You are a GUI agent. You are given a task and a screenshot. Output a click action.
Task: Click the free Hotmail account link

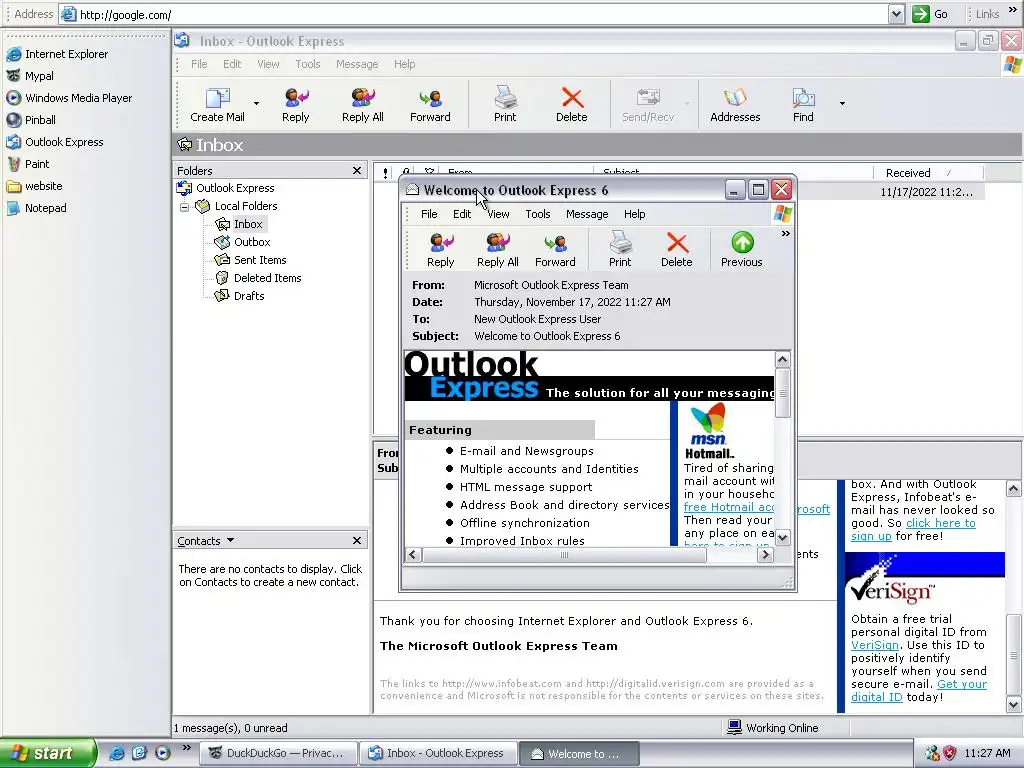click(729, 507)
